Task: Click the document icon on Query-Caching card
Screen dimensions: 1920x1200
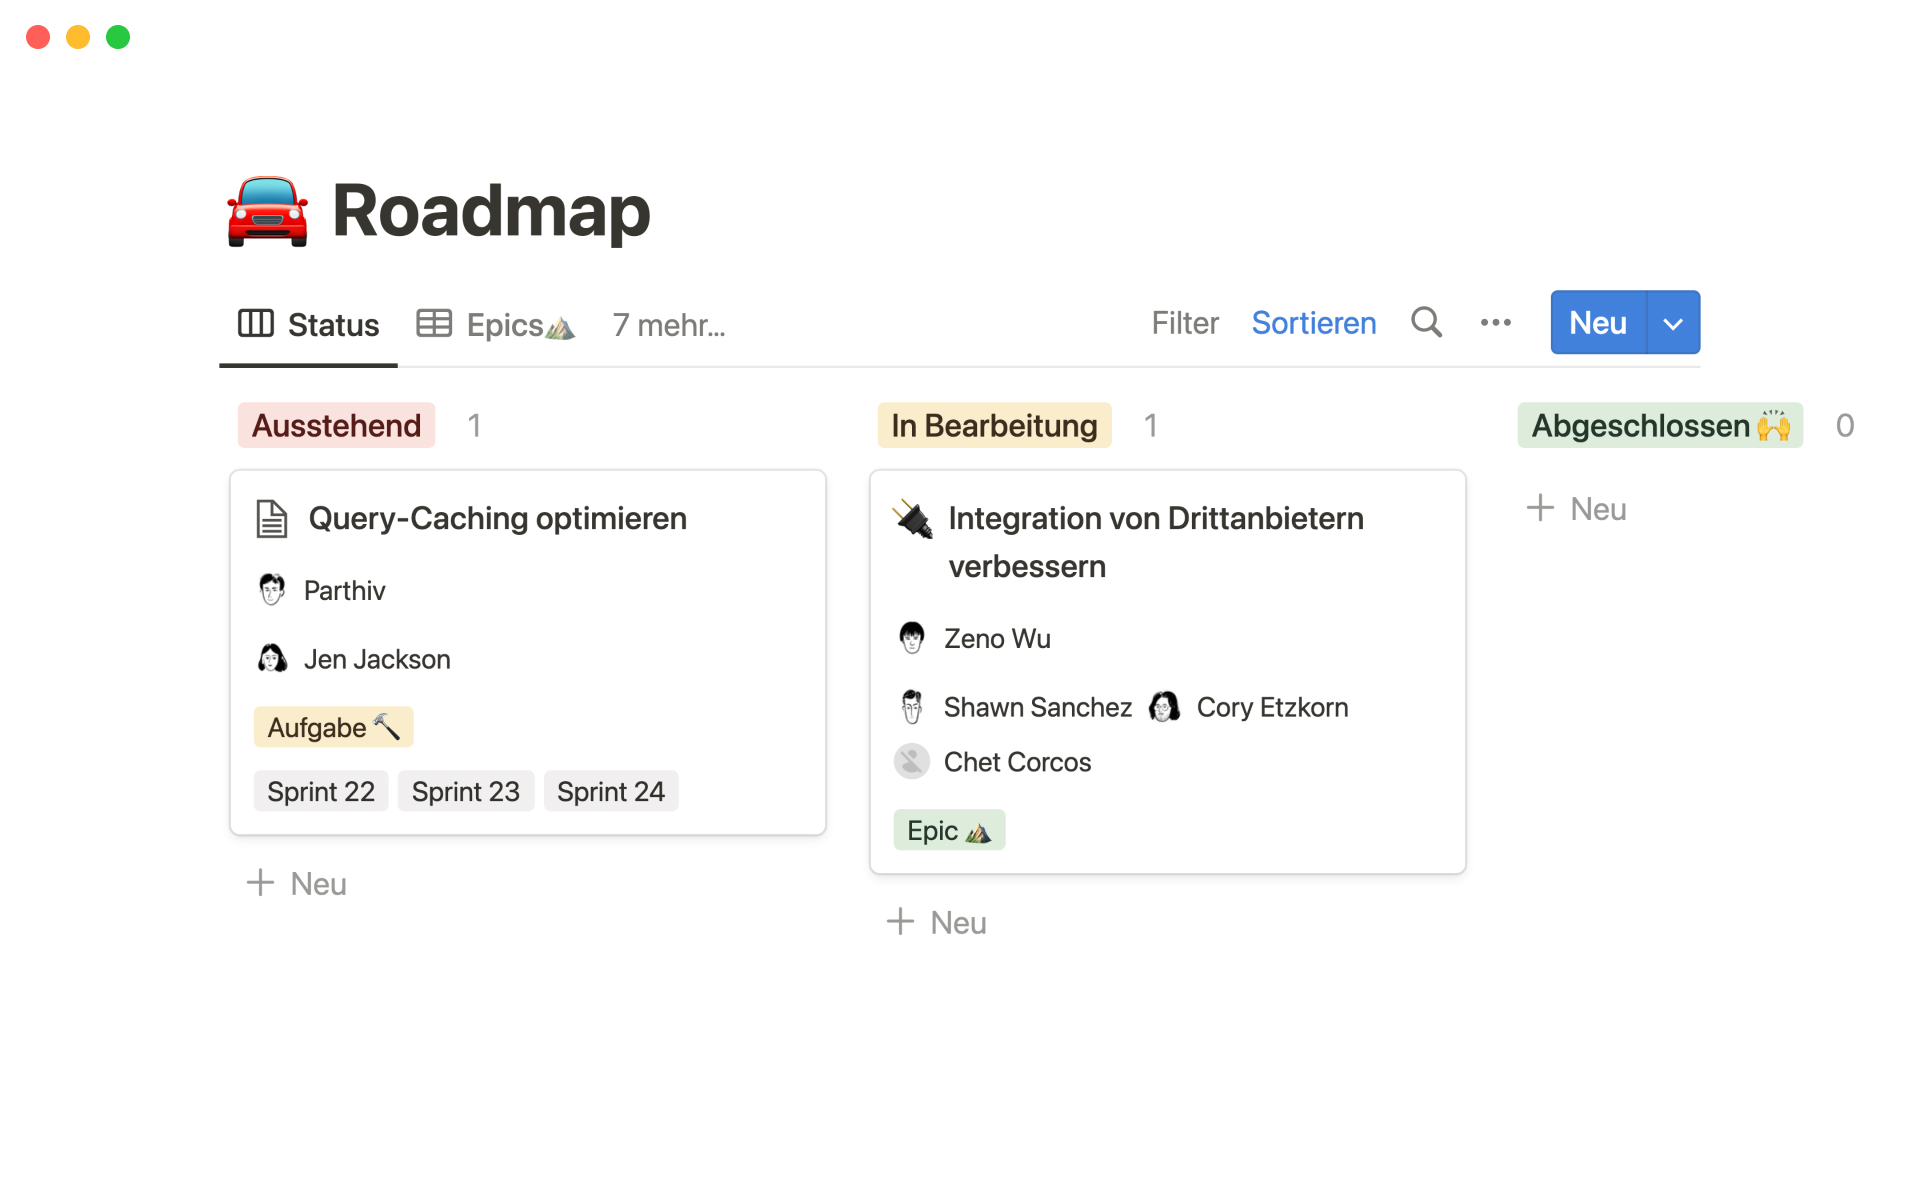Action: click(x=271, y=519)
